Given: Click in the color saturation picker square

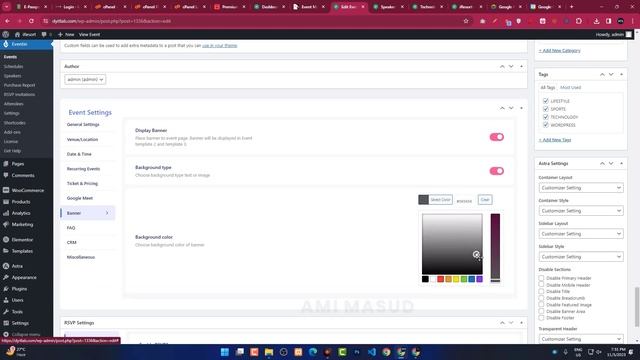Looking at the screenshot, I should tap(452, 244).
